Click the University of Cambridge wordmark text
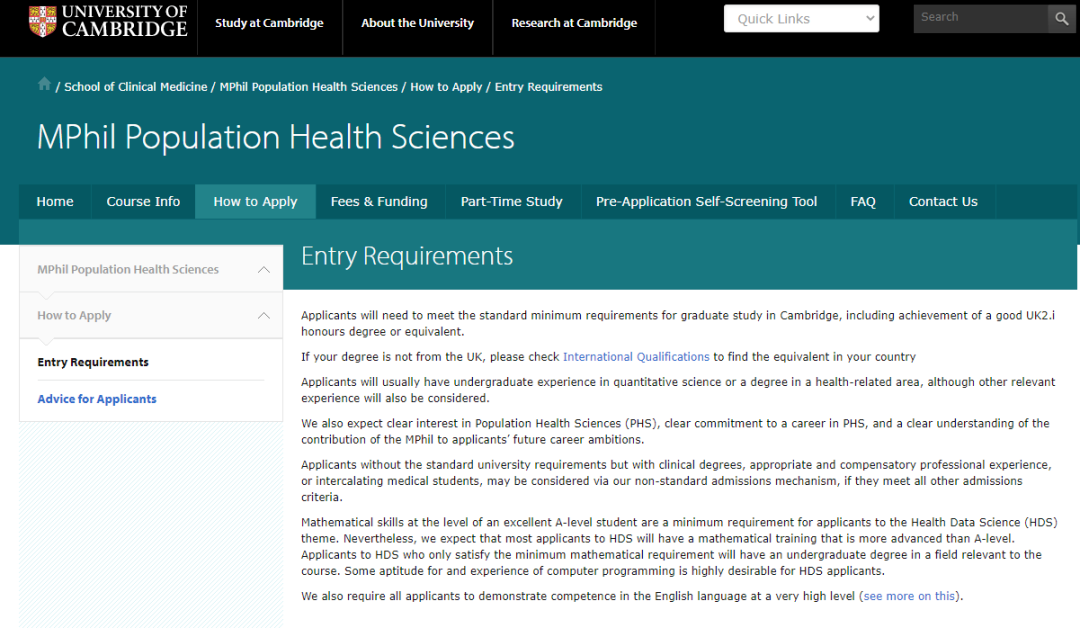The width and height of the screenshot is (1080, 628). [125, 21]
